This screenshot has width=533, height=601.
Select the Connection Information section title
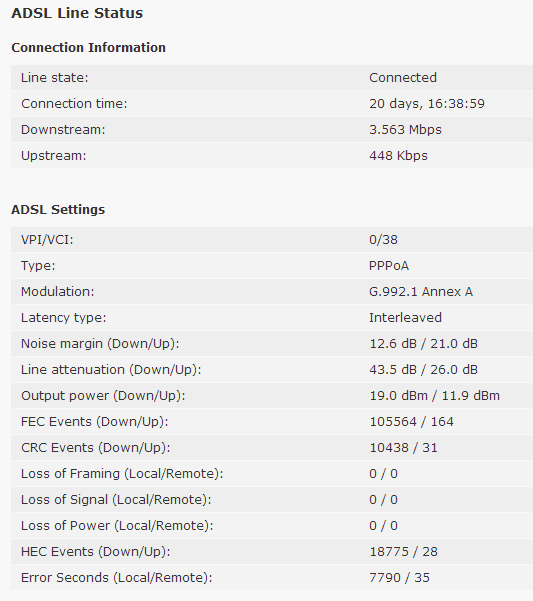[89, 48]
